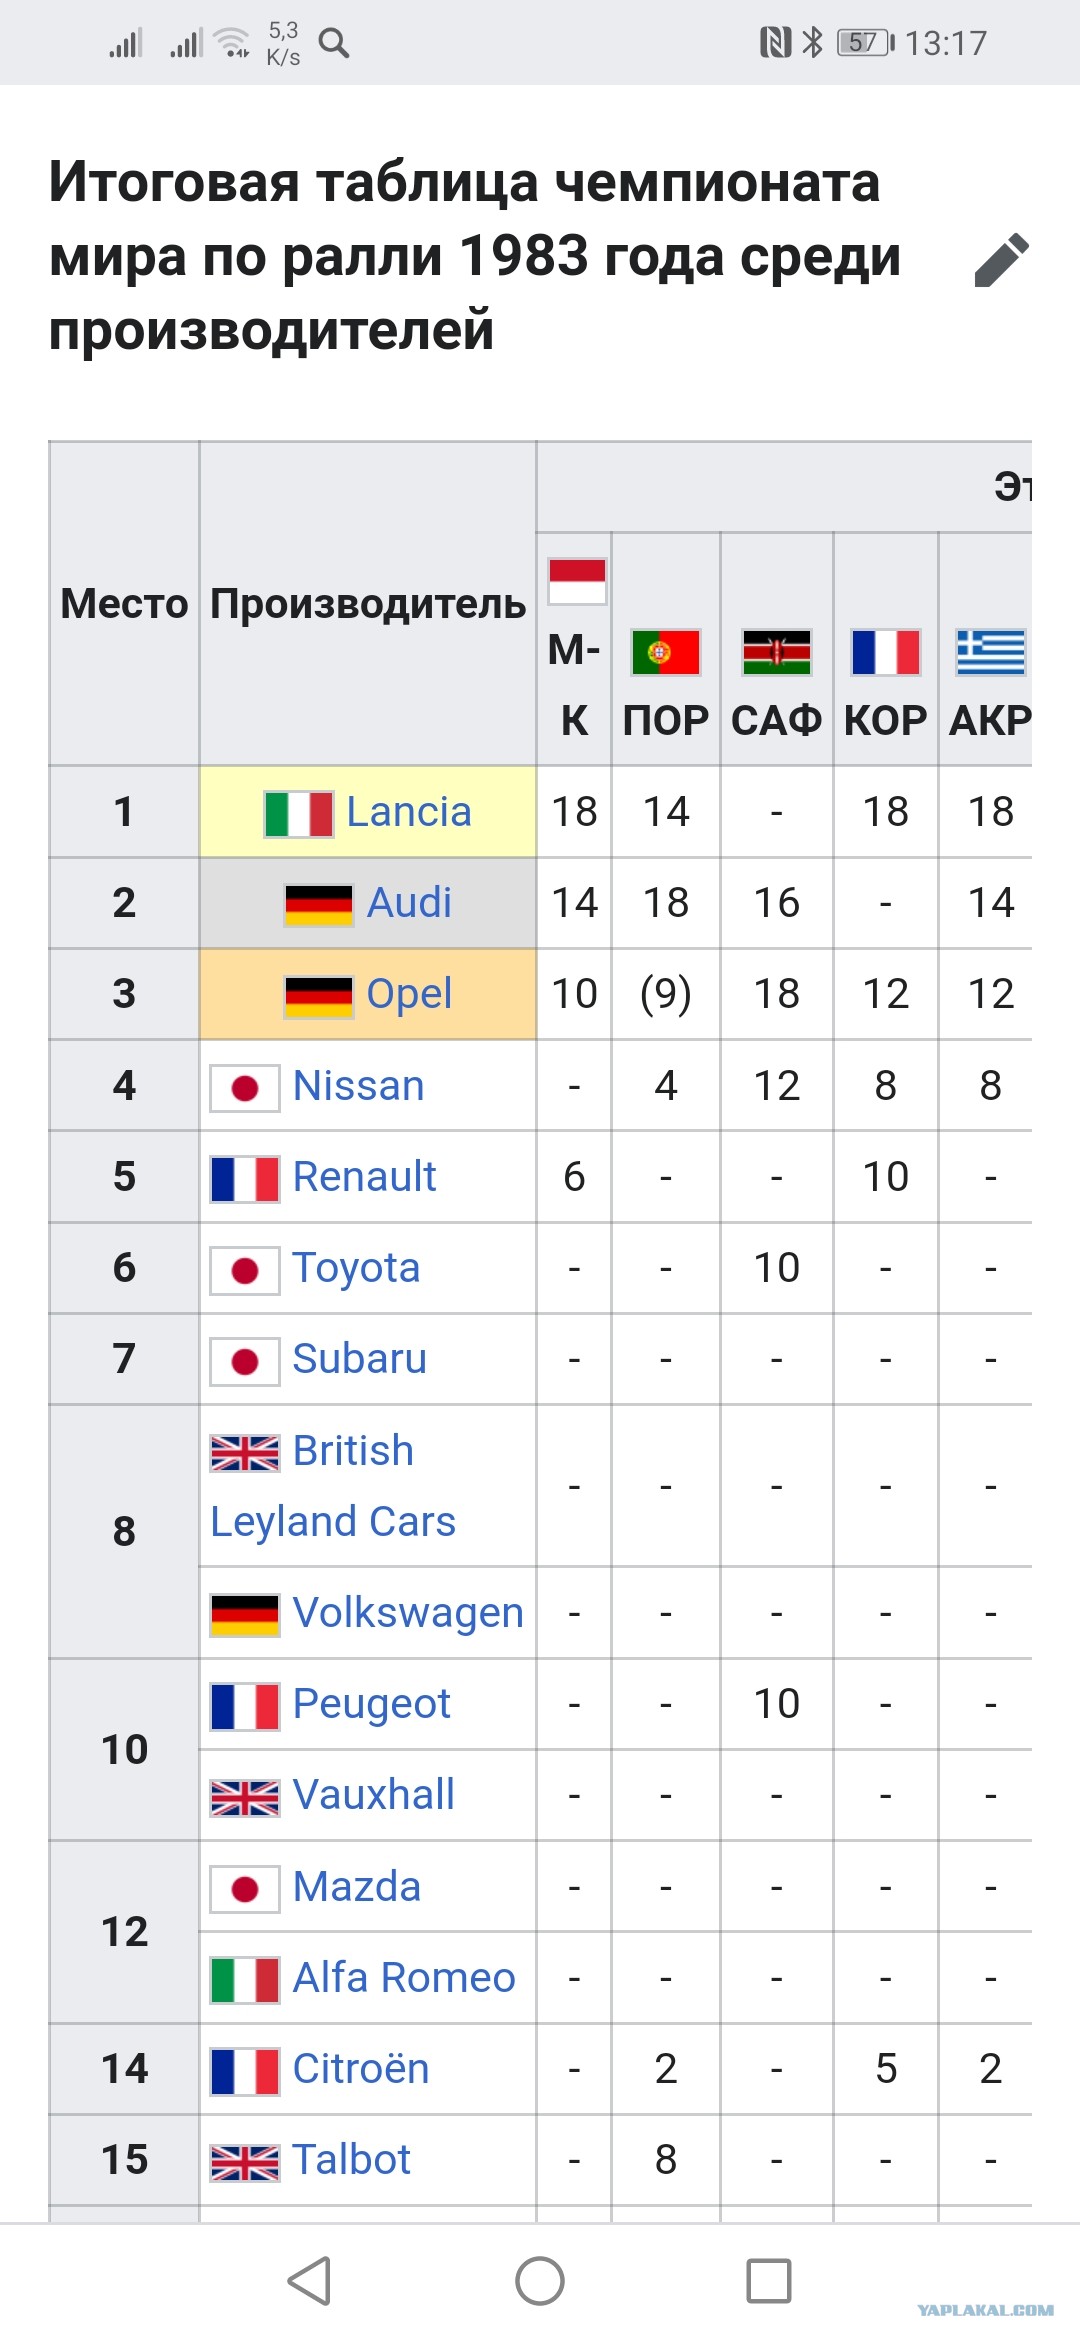The image size is (1080, 2340).
Task: Tap the battery indicator in status bar
Action: pyautogui.click(x=865, y=43)
